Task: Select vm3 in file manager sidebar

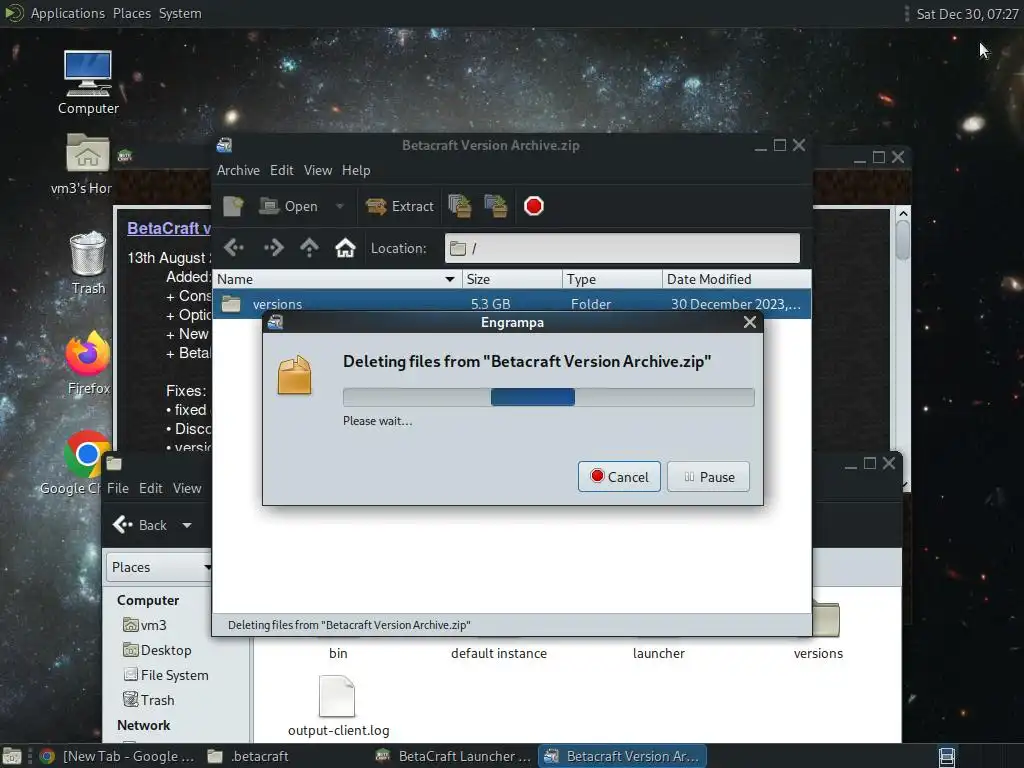Action: click(145, 625)
